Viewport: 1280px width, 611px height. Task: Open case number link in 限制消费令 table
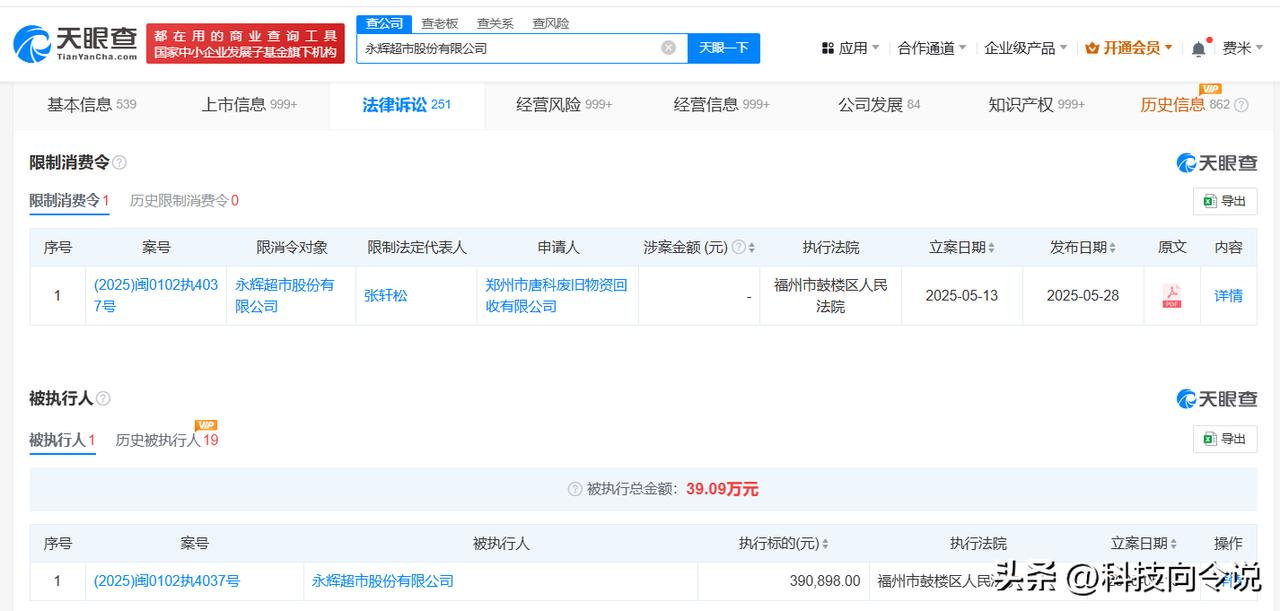click(x=156, y=296)
